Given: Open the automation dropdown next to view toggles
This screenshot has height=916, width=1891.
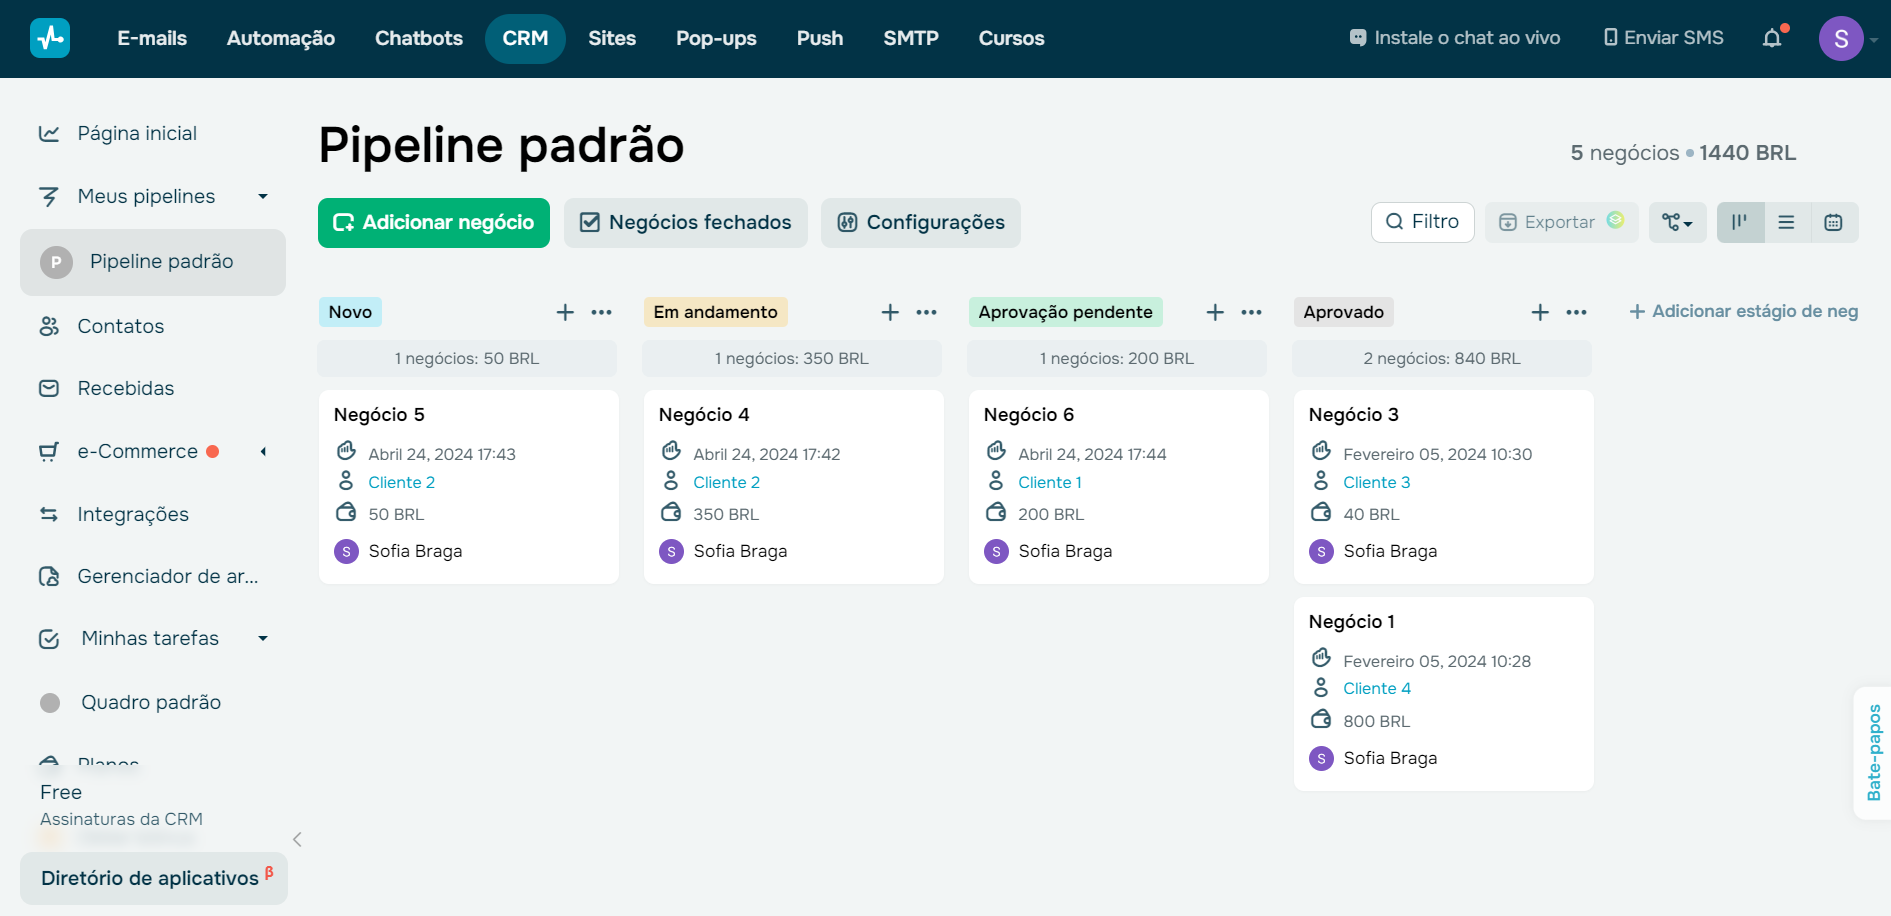Looking at the screenshot, I should point(1677,222).
